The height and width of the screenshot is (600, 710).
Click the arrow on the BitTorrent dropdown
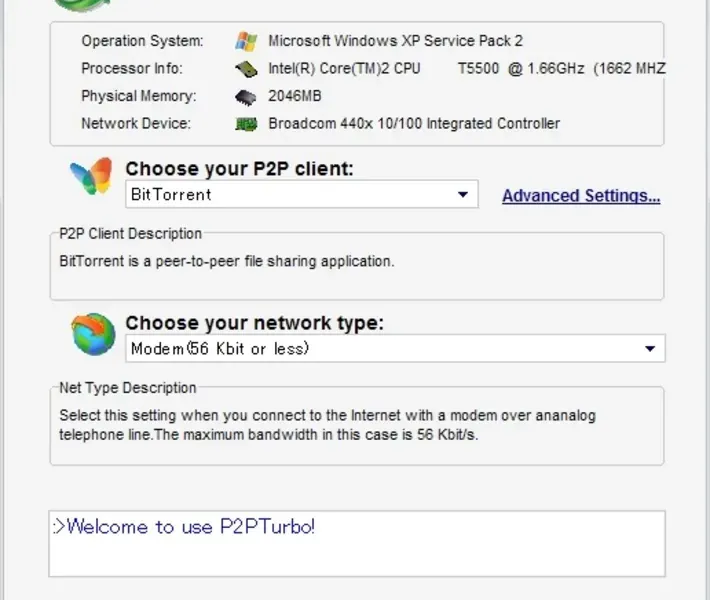coord(463,195)
